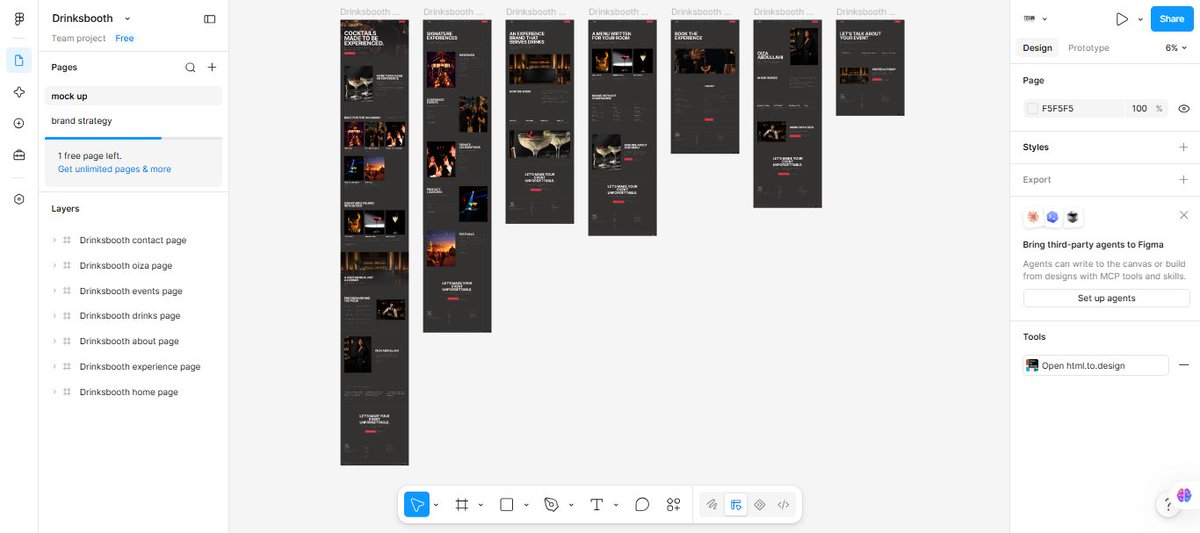
Task: Open the Assets sparkle icon in left rail
Action: tap(19, 92)
